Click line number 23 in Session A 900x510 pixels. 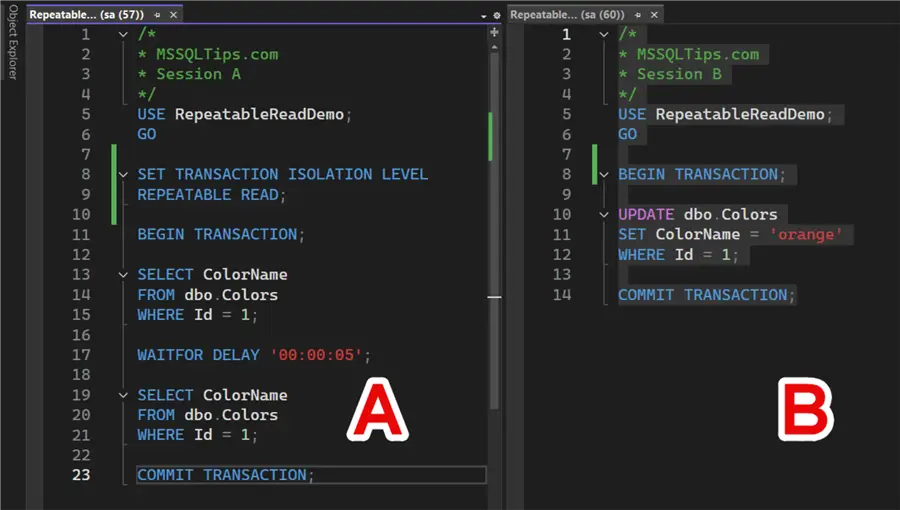tap(81, 475)
